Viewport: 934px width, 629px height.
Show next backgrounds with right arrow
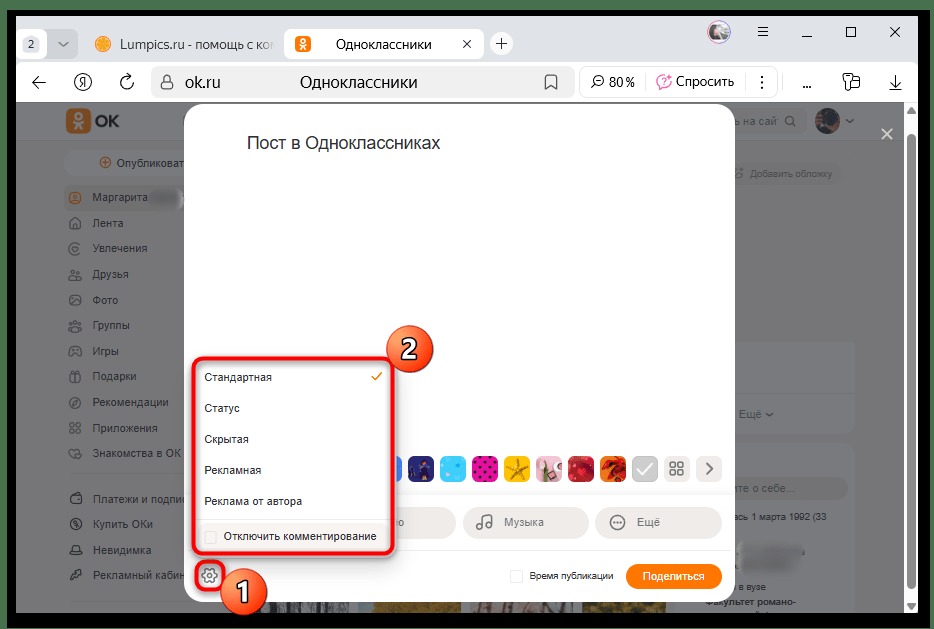point(709,469)
